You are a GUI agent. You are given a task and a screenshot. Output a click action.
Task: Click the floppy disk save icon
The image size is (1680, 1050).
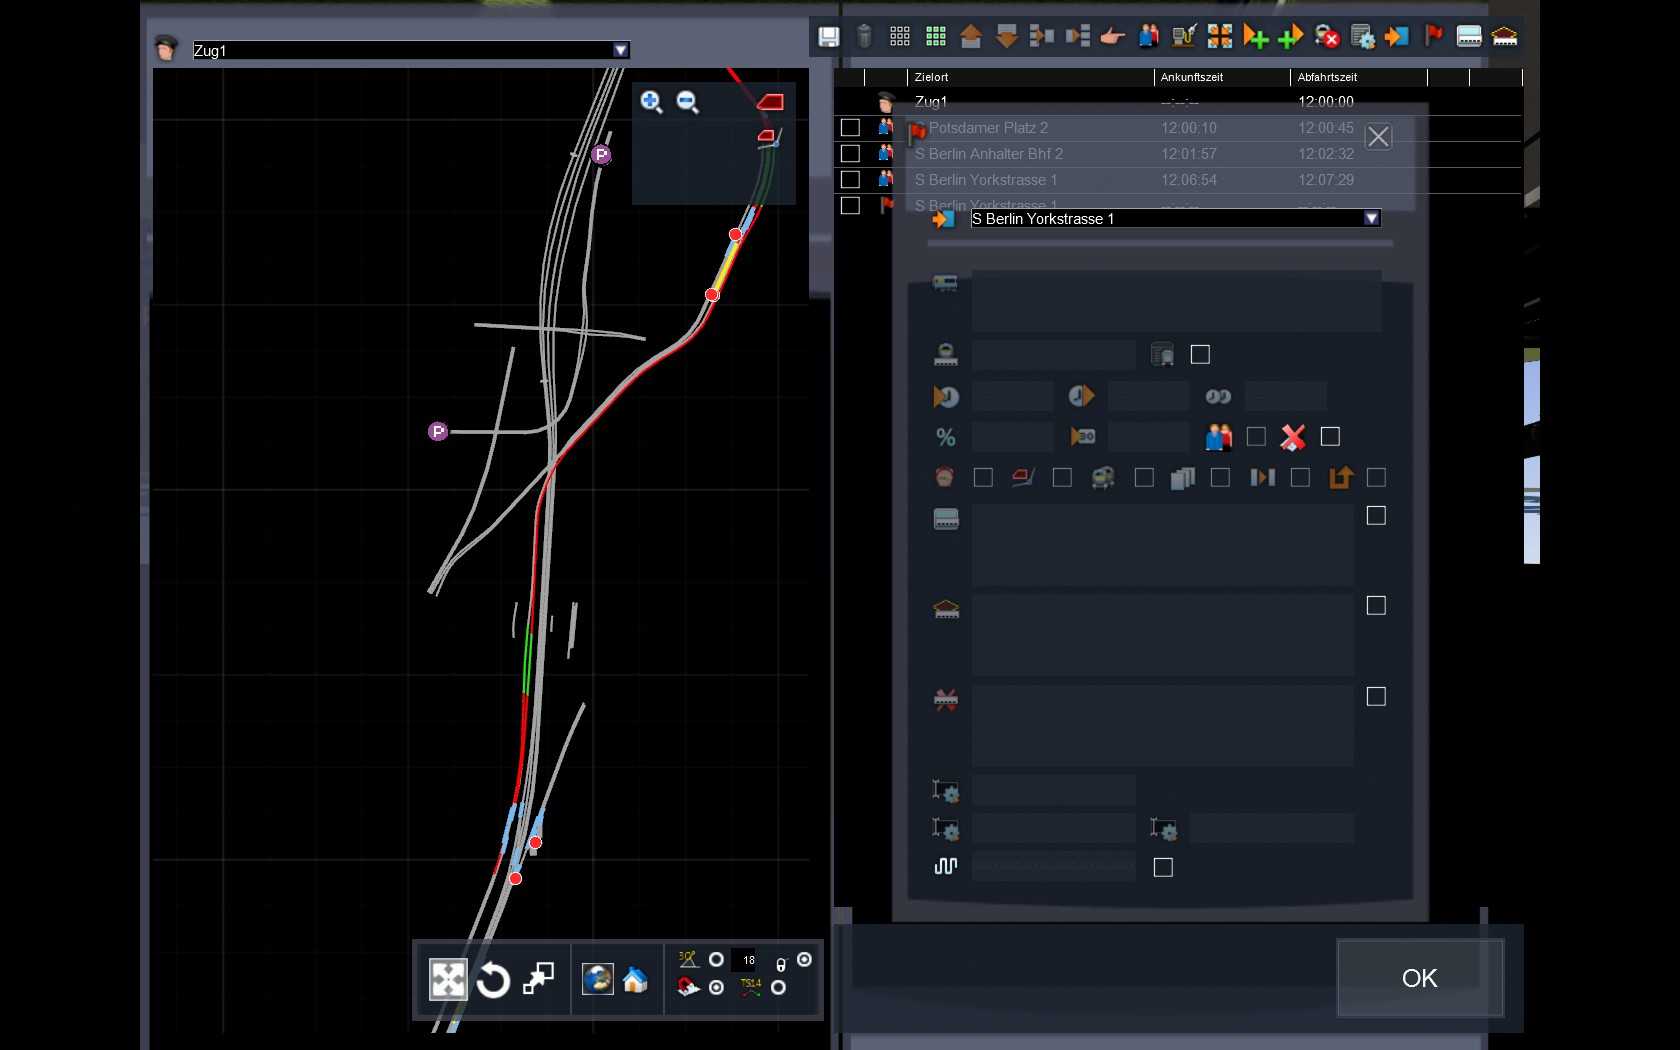click(x=828, y=37)
